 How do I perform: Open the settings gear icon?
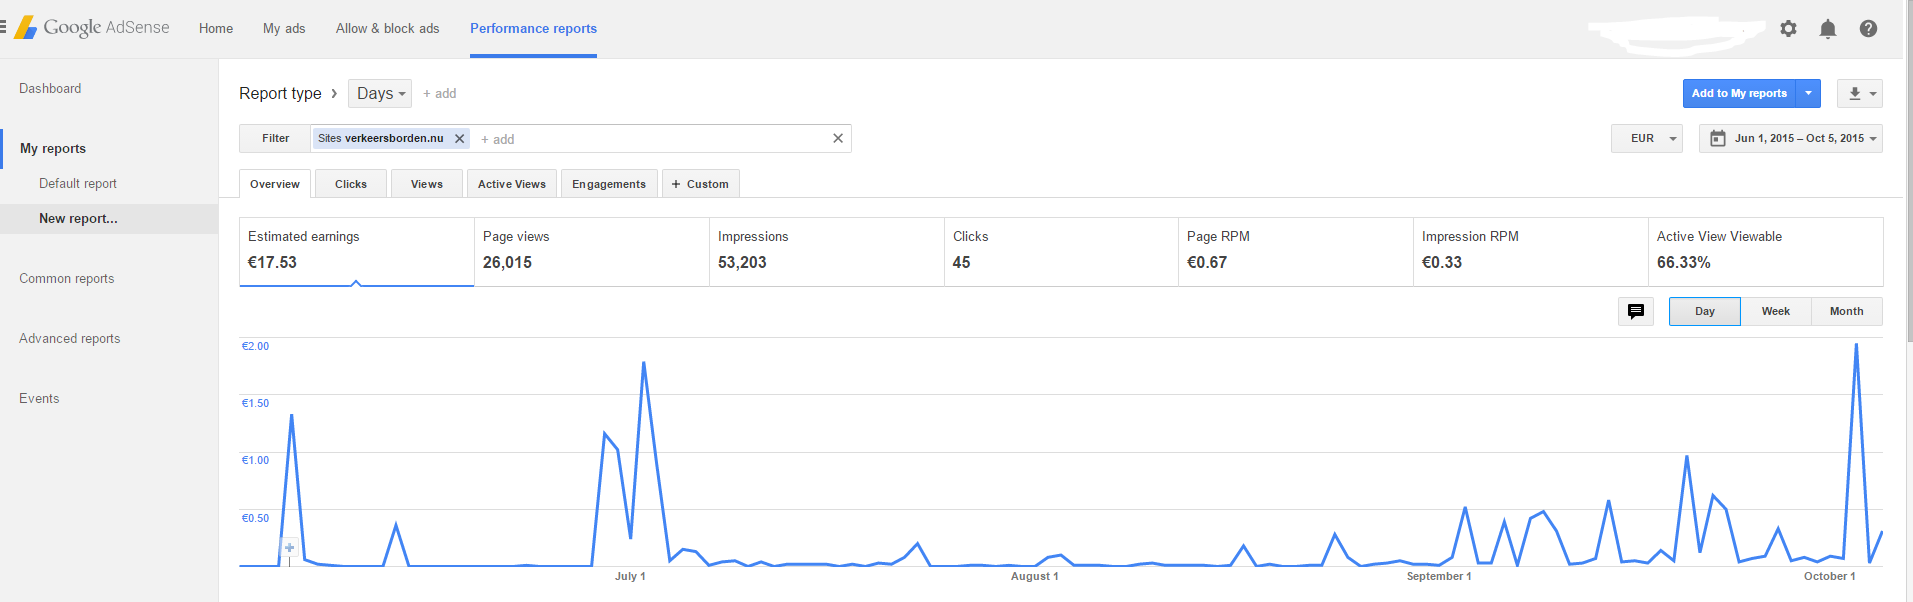(1788, 28)
